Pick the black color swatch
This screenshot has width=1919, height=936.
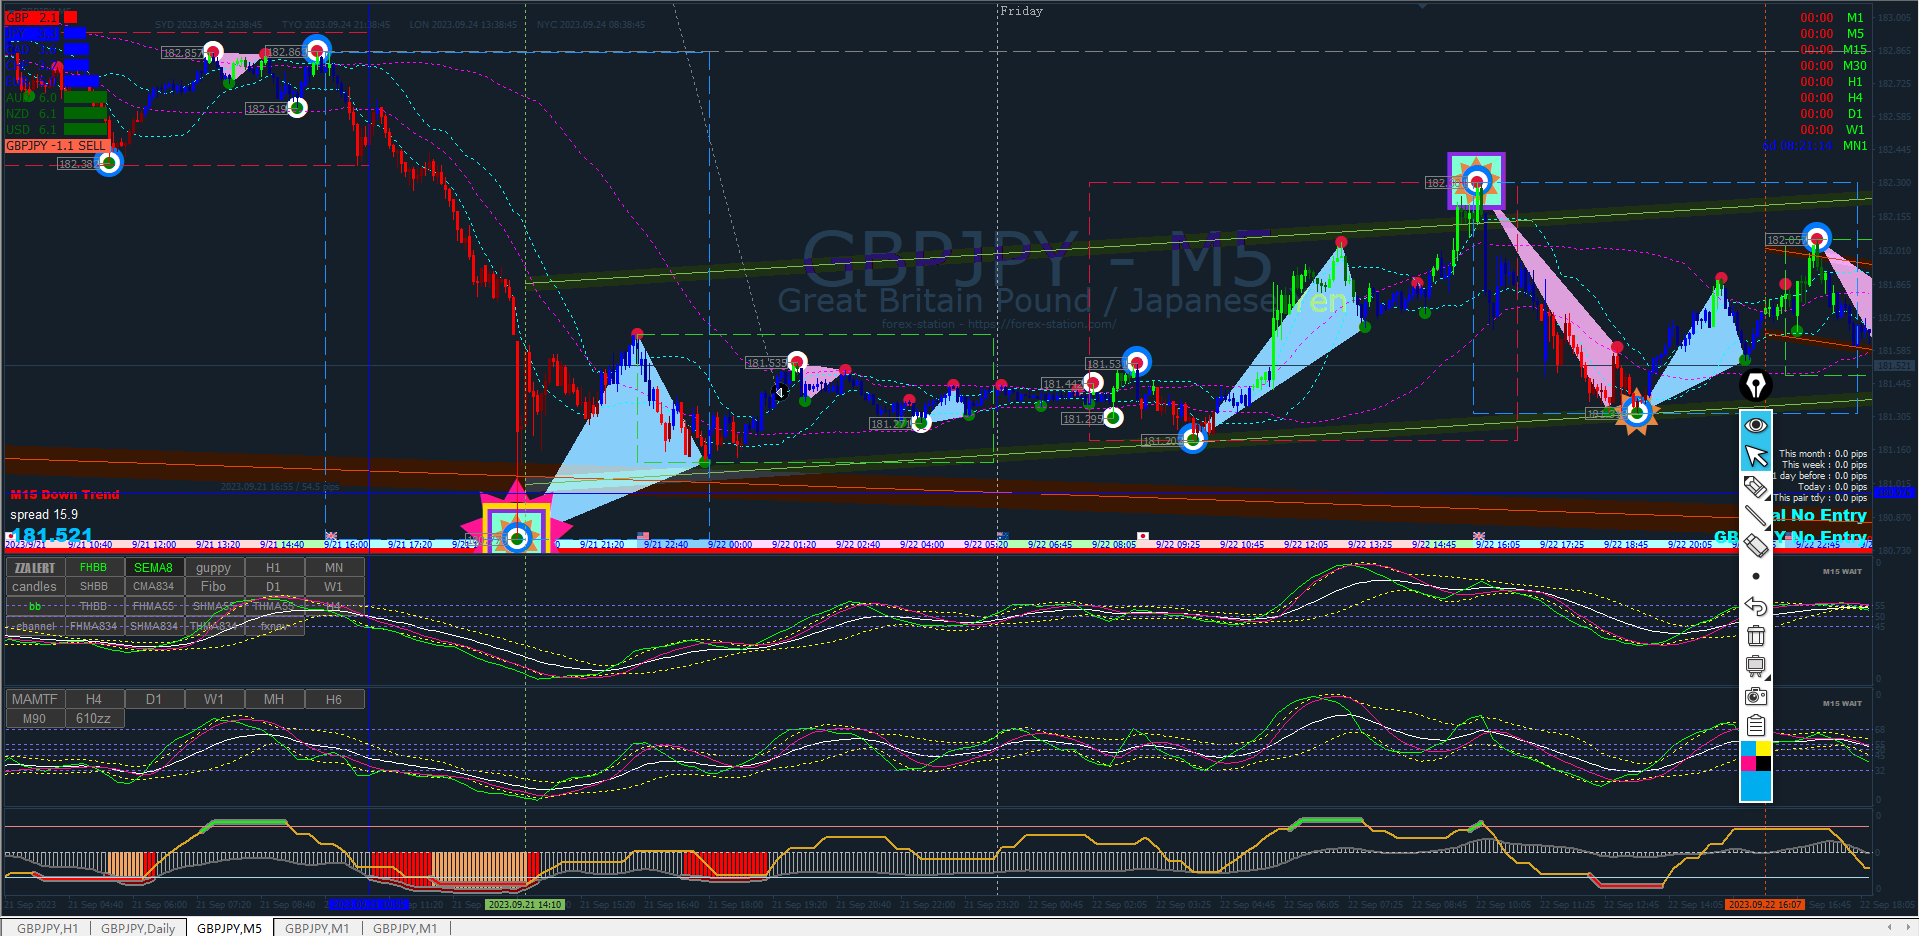tap(1764, 764)
